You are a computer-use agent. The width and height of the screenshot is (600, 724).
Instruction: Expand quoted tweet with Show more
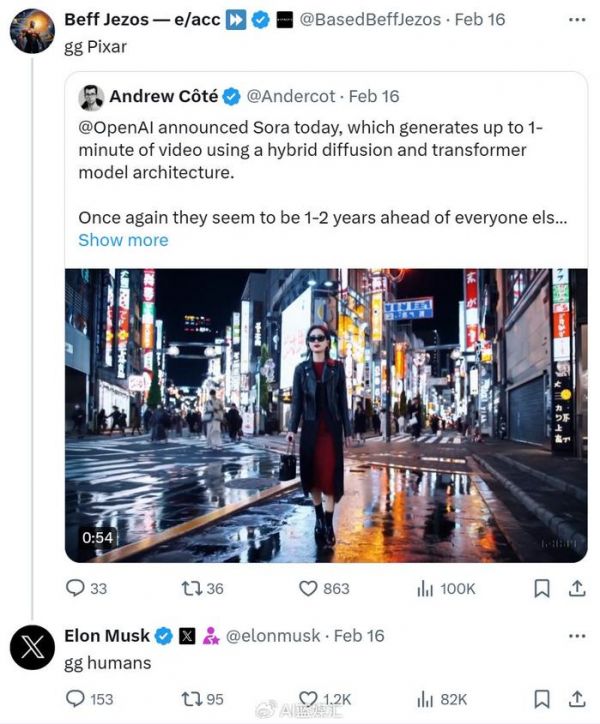pos(123,240)
